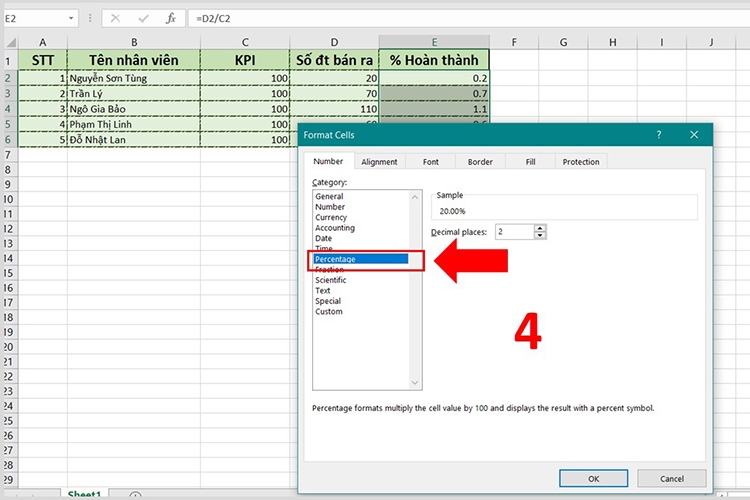
Task: Switch to the Fill tab
Action: pos(530,162)
